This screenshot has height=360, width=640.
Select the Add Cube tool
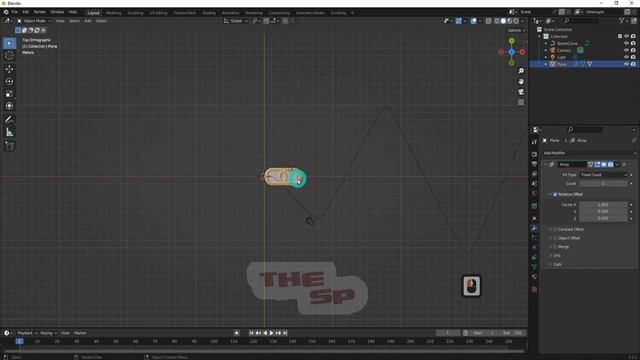click(9, 146)
